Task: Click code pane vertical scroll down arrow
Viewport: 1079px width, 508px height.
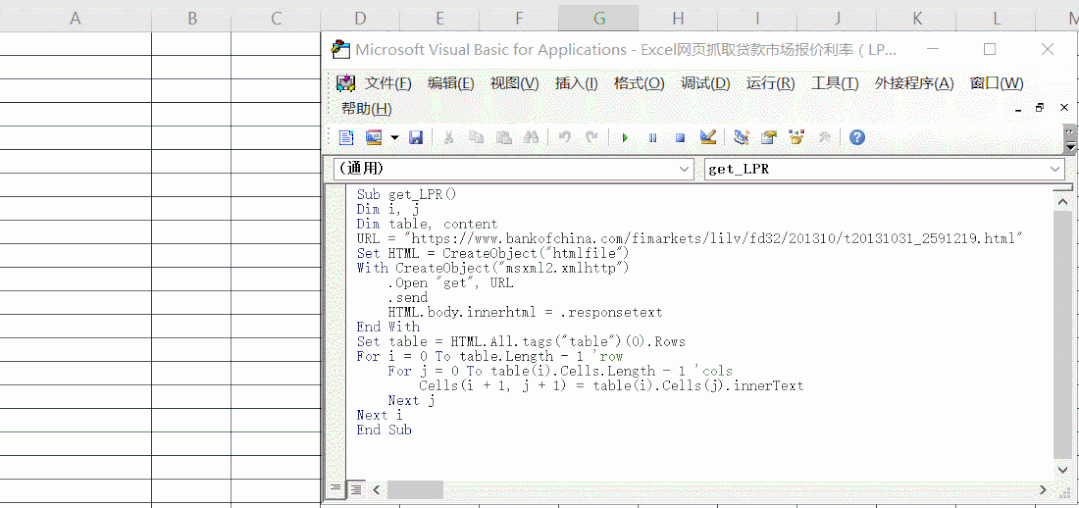Action: [1063, 469]
